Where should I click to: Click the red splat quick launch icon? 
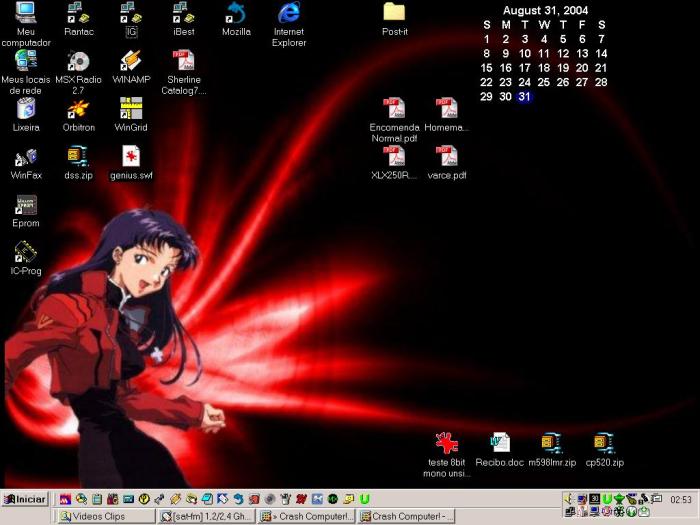click(x=301, y=499)
